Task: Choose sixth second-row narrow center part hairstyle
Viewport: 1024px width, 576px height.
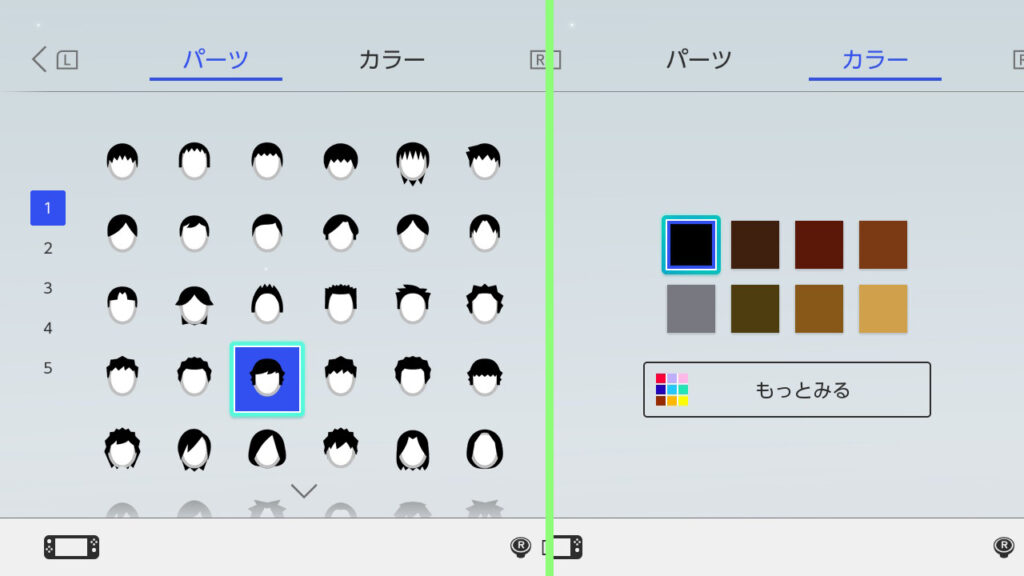Action: pyautogui.click(x=485, y=232)
